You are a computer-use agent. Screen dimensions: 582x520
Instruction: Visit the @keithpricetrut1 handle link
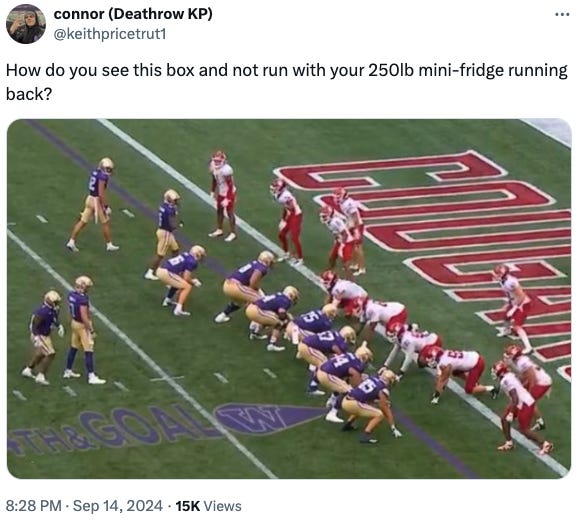[110, 34]
